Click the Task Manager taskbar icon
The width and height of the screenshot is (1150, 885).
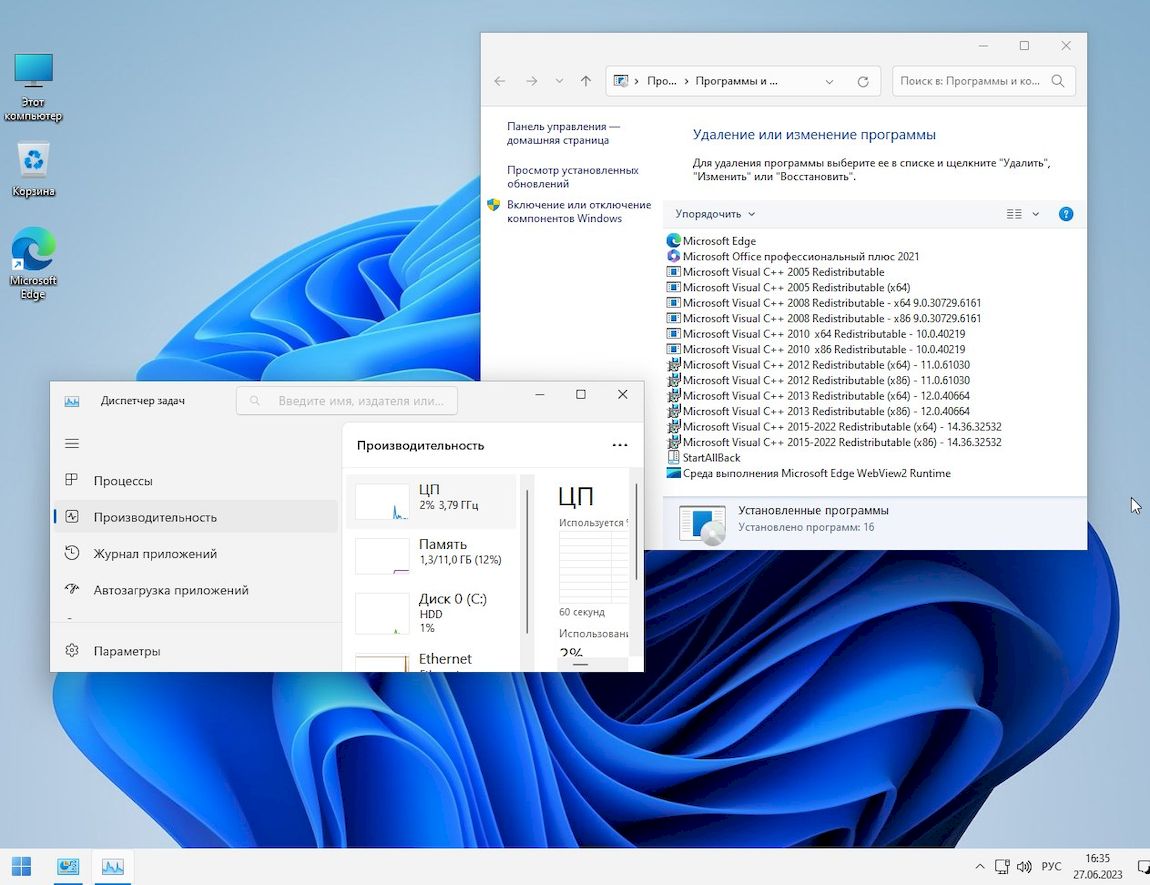coord(112,867)
